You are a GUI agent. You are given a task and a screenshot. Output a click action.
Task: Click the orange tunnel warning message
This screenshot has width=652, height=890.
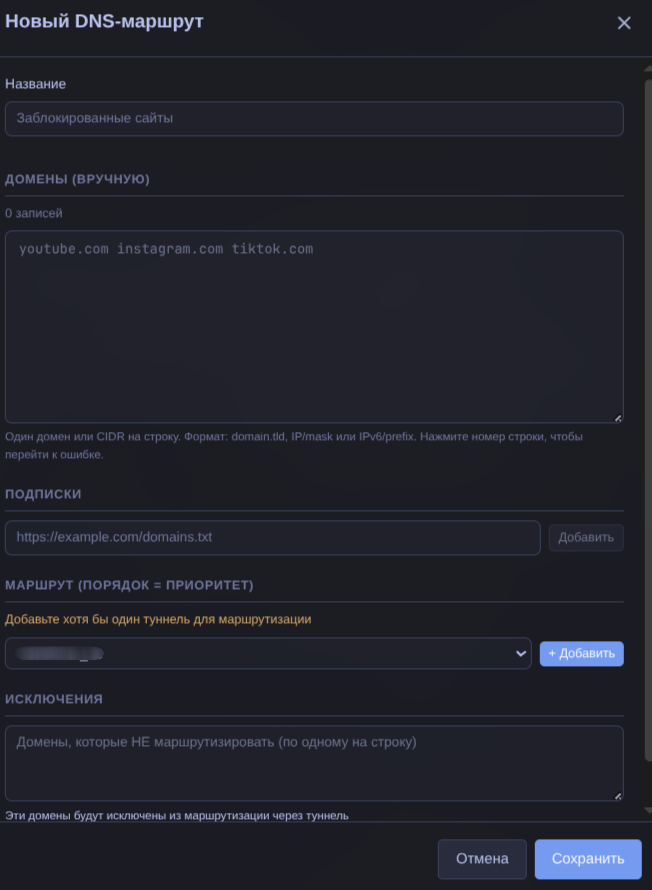[158, 619]
